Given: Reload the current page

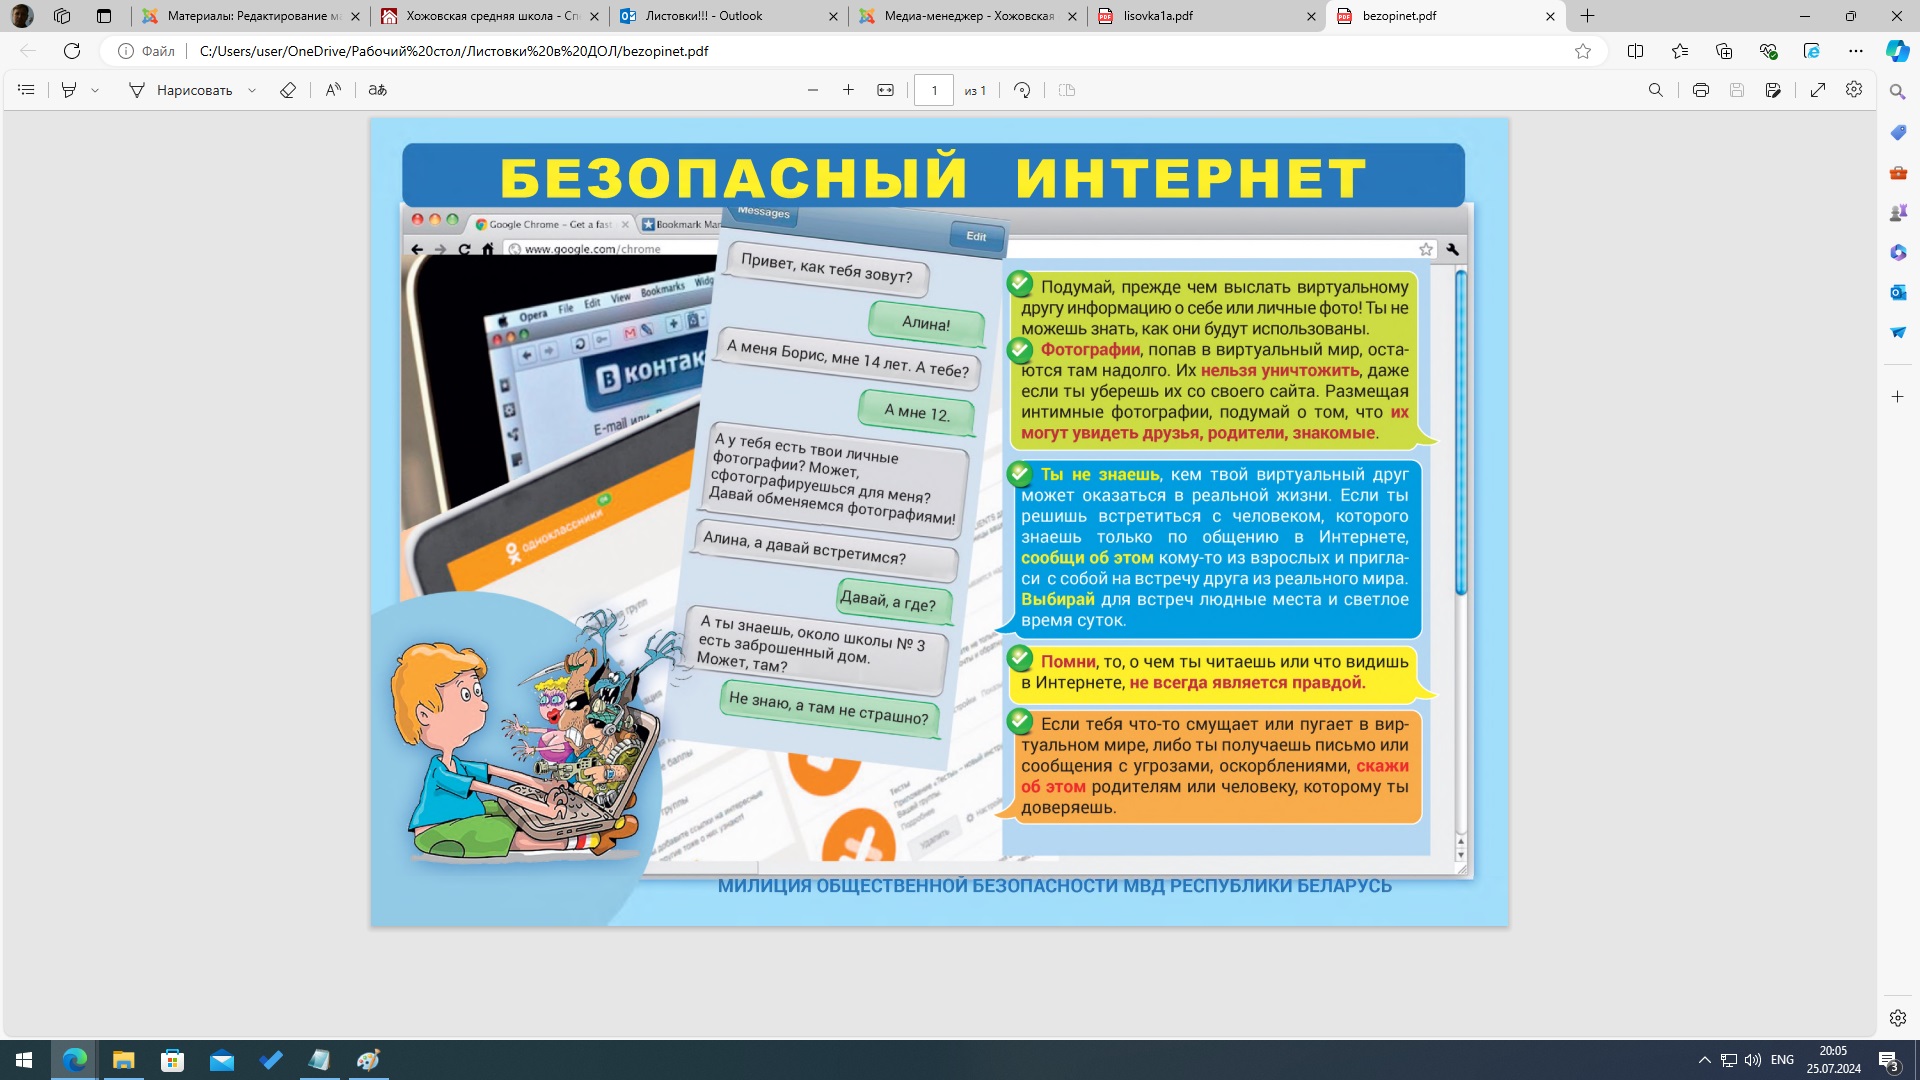Looking at the screenshot, I should (x=72, y=51).
